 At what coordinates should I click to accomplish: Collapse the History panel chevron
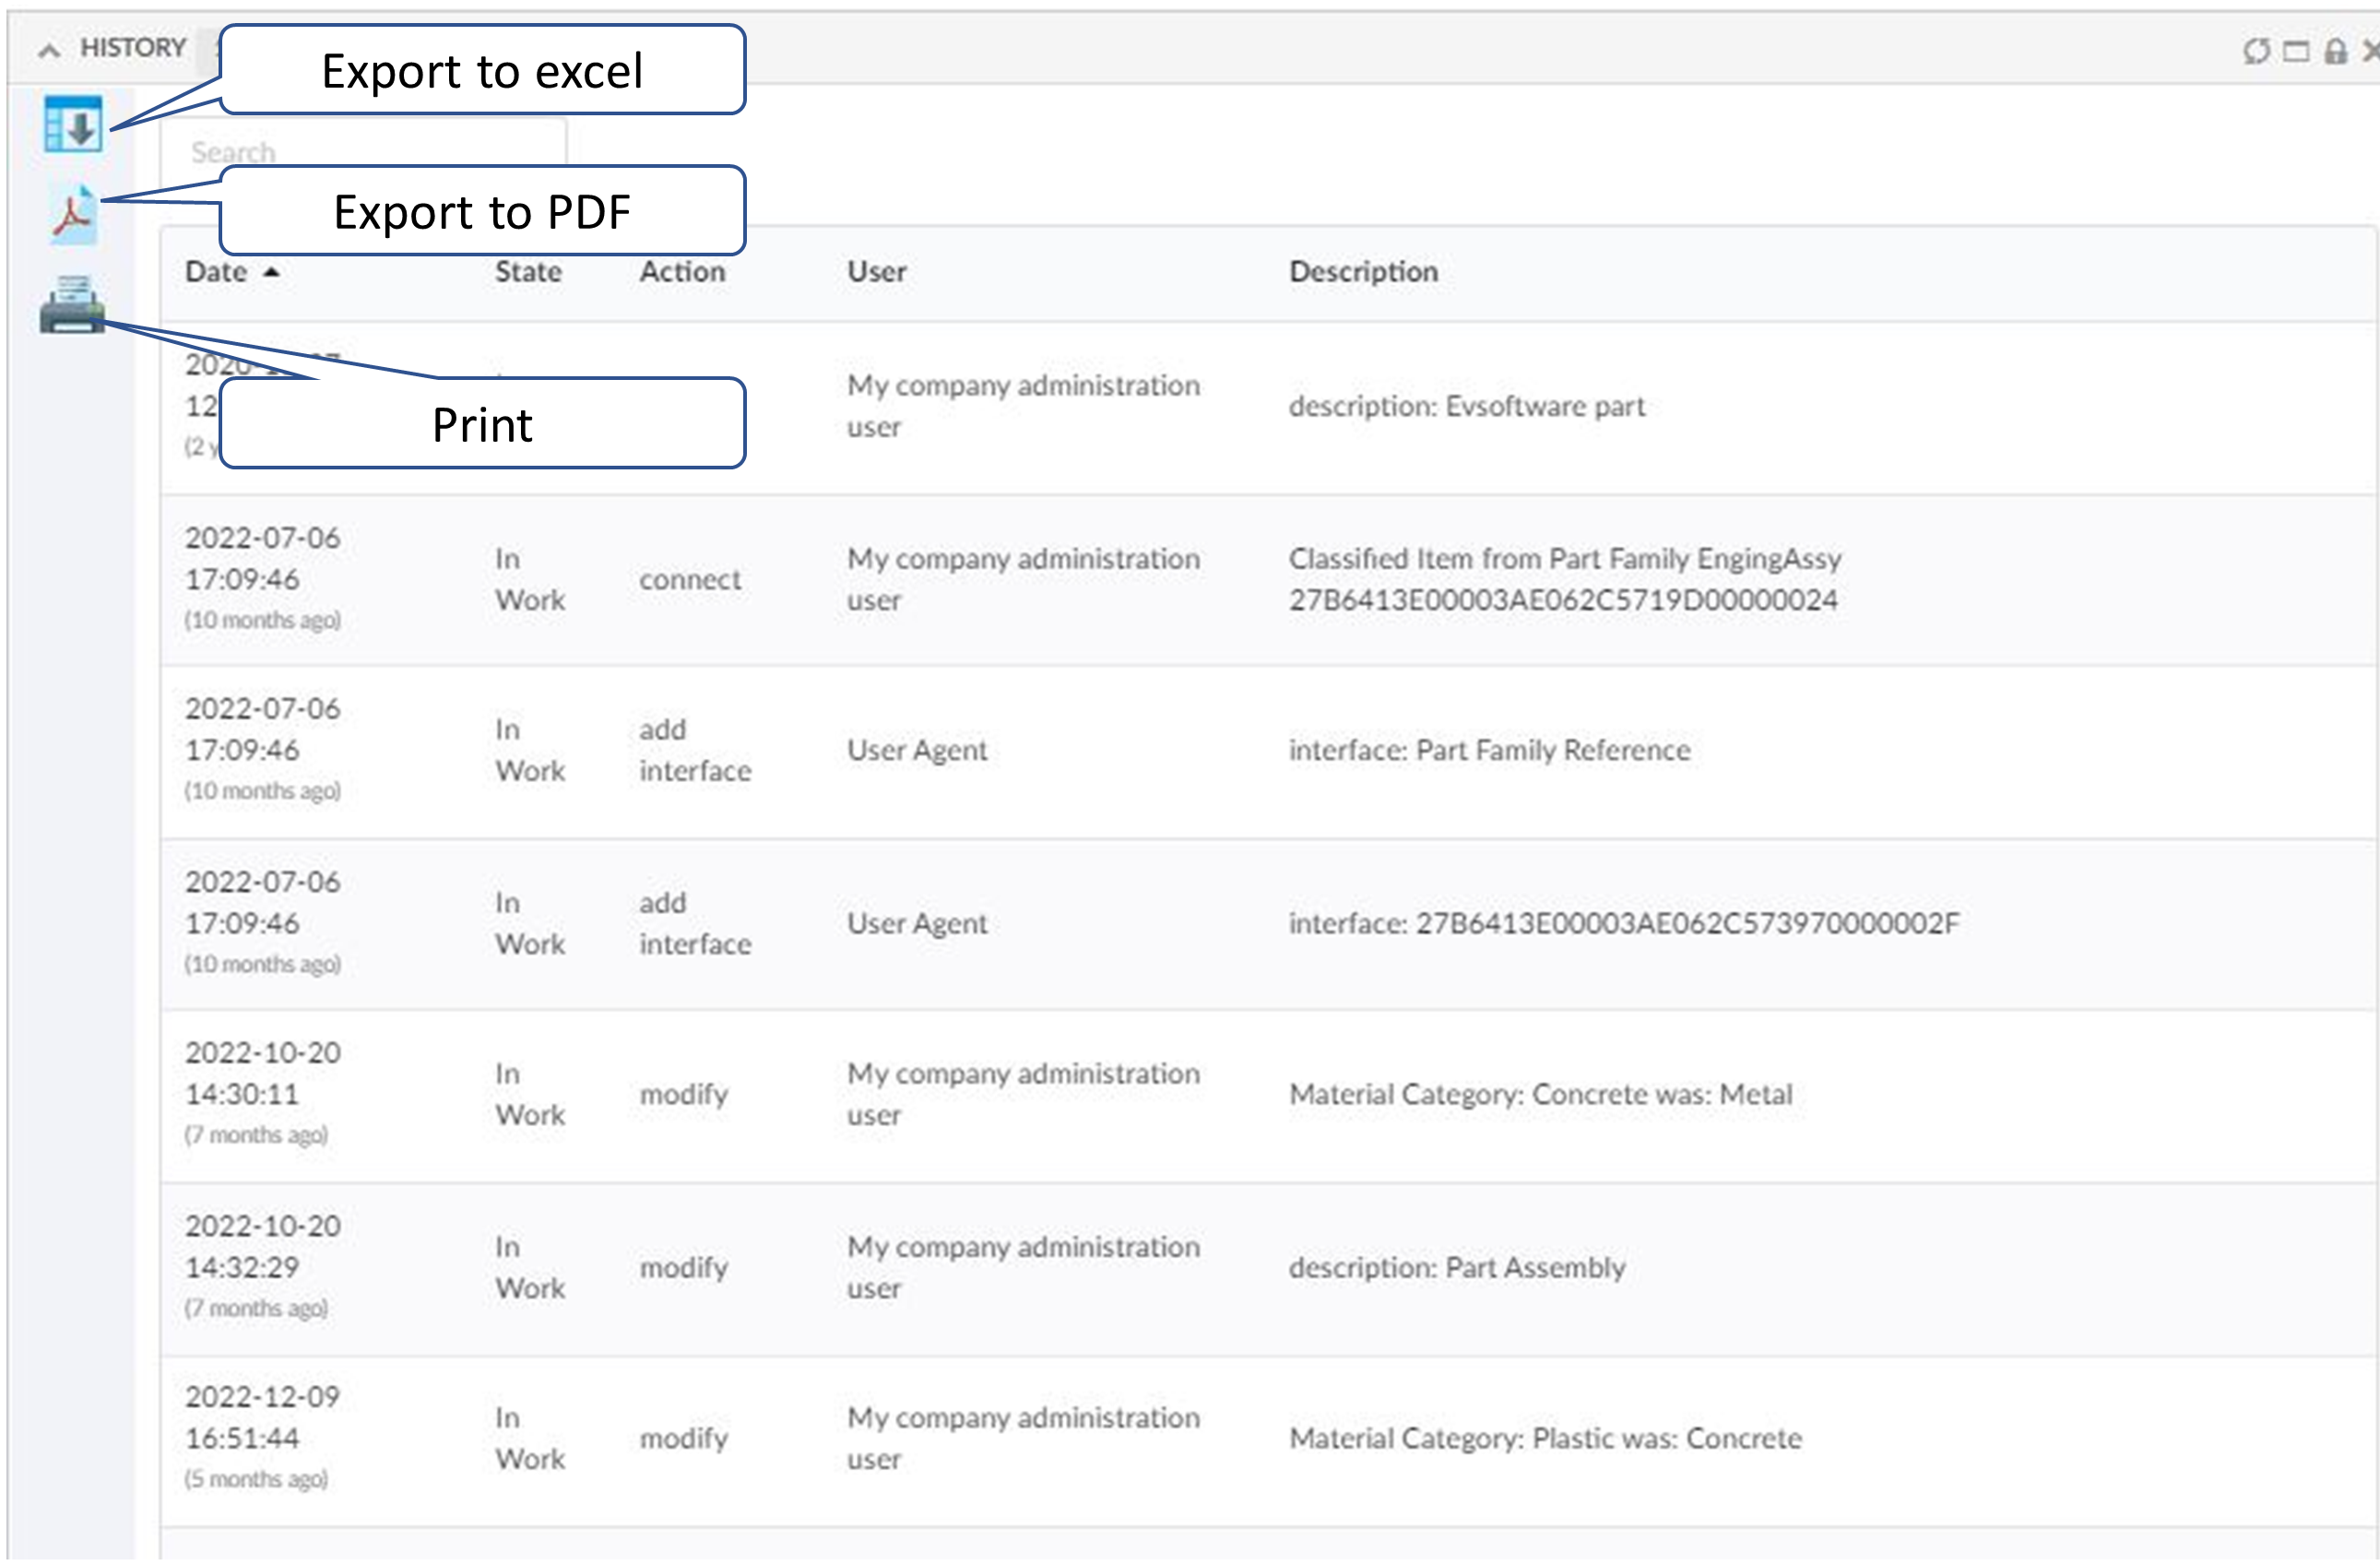click(48, 49)
